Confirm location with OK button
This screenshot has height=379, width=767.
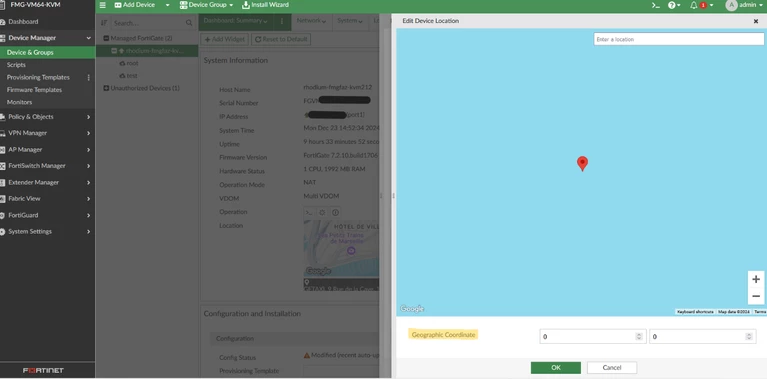coord(556,368)
